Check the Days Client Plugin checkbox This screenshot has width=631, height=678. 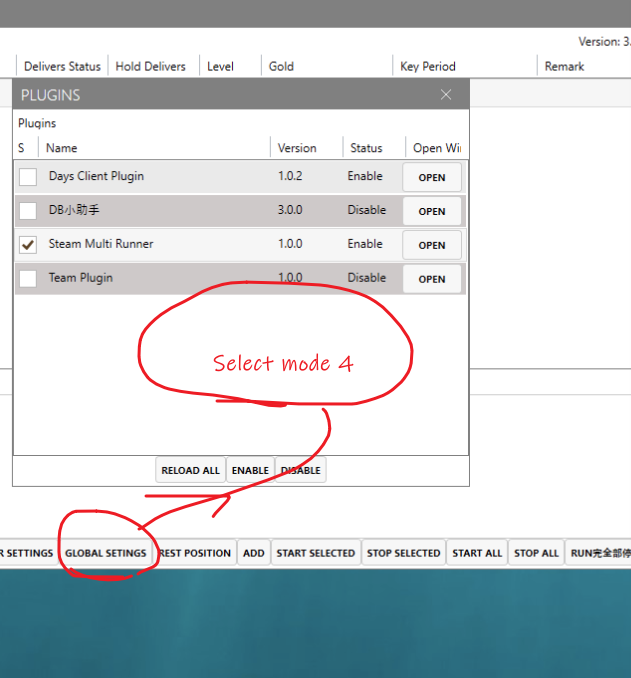pyautogui.click(x=28, y=177)
